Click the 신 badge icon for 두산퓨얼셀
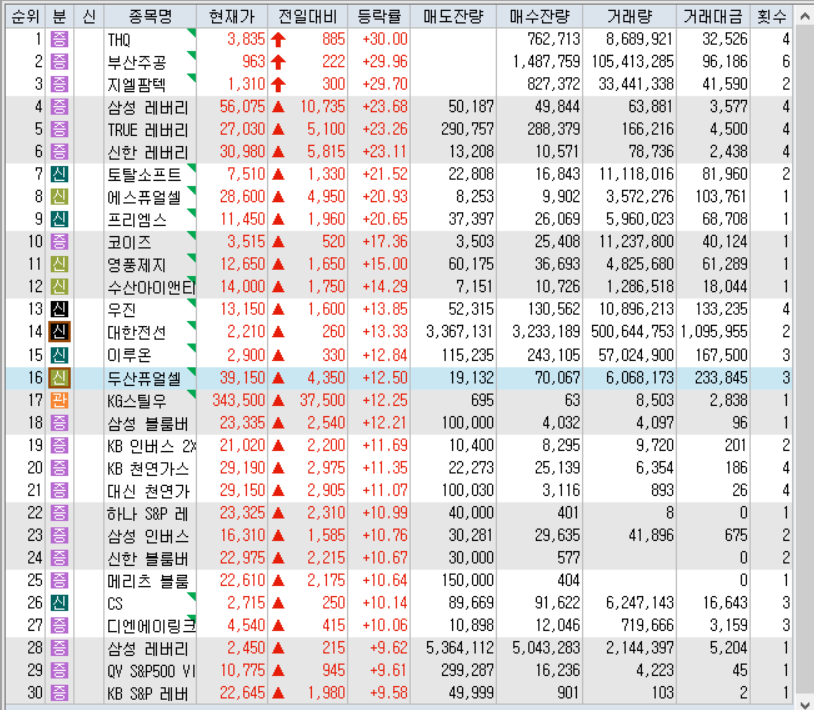Viewport: 814px width, 710px height. tap(59, 378)
